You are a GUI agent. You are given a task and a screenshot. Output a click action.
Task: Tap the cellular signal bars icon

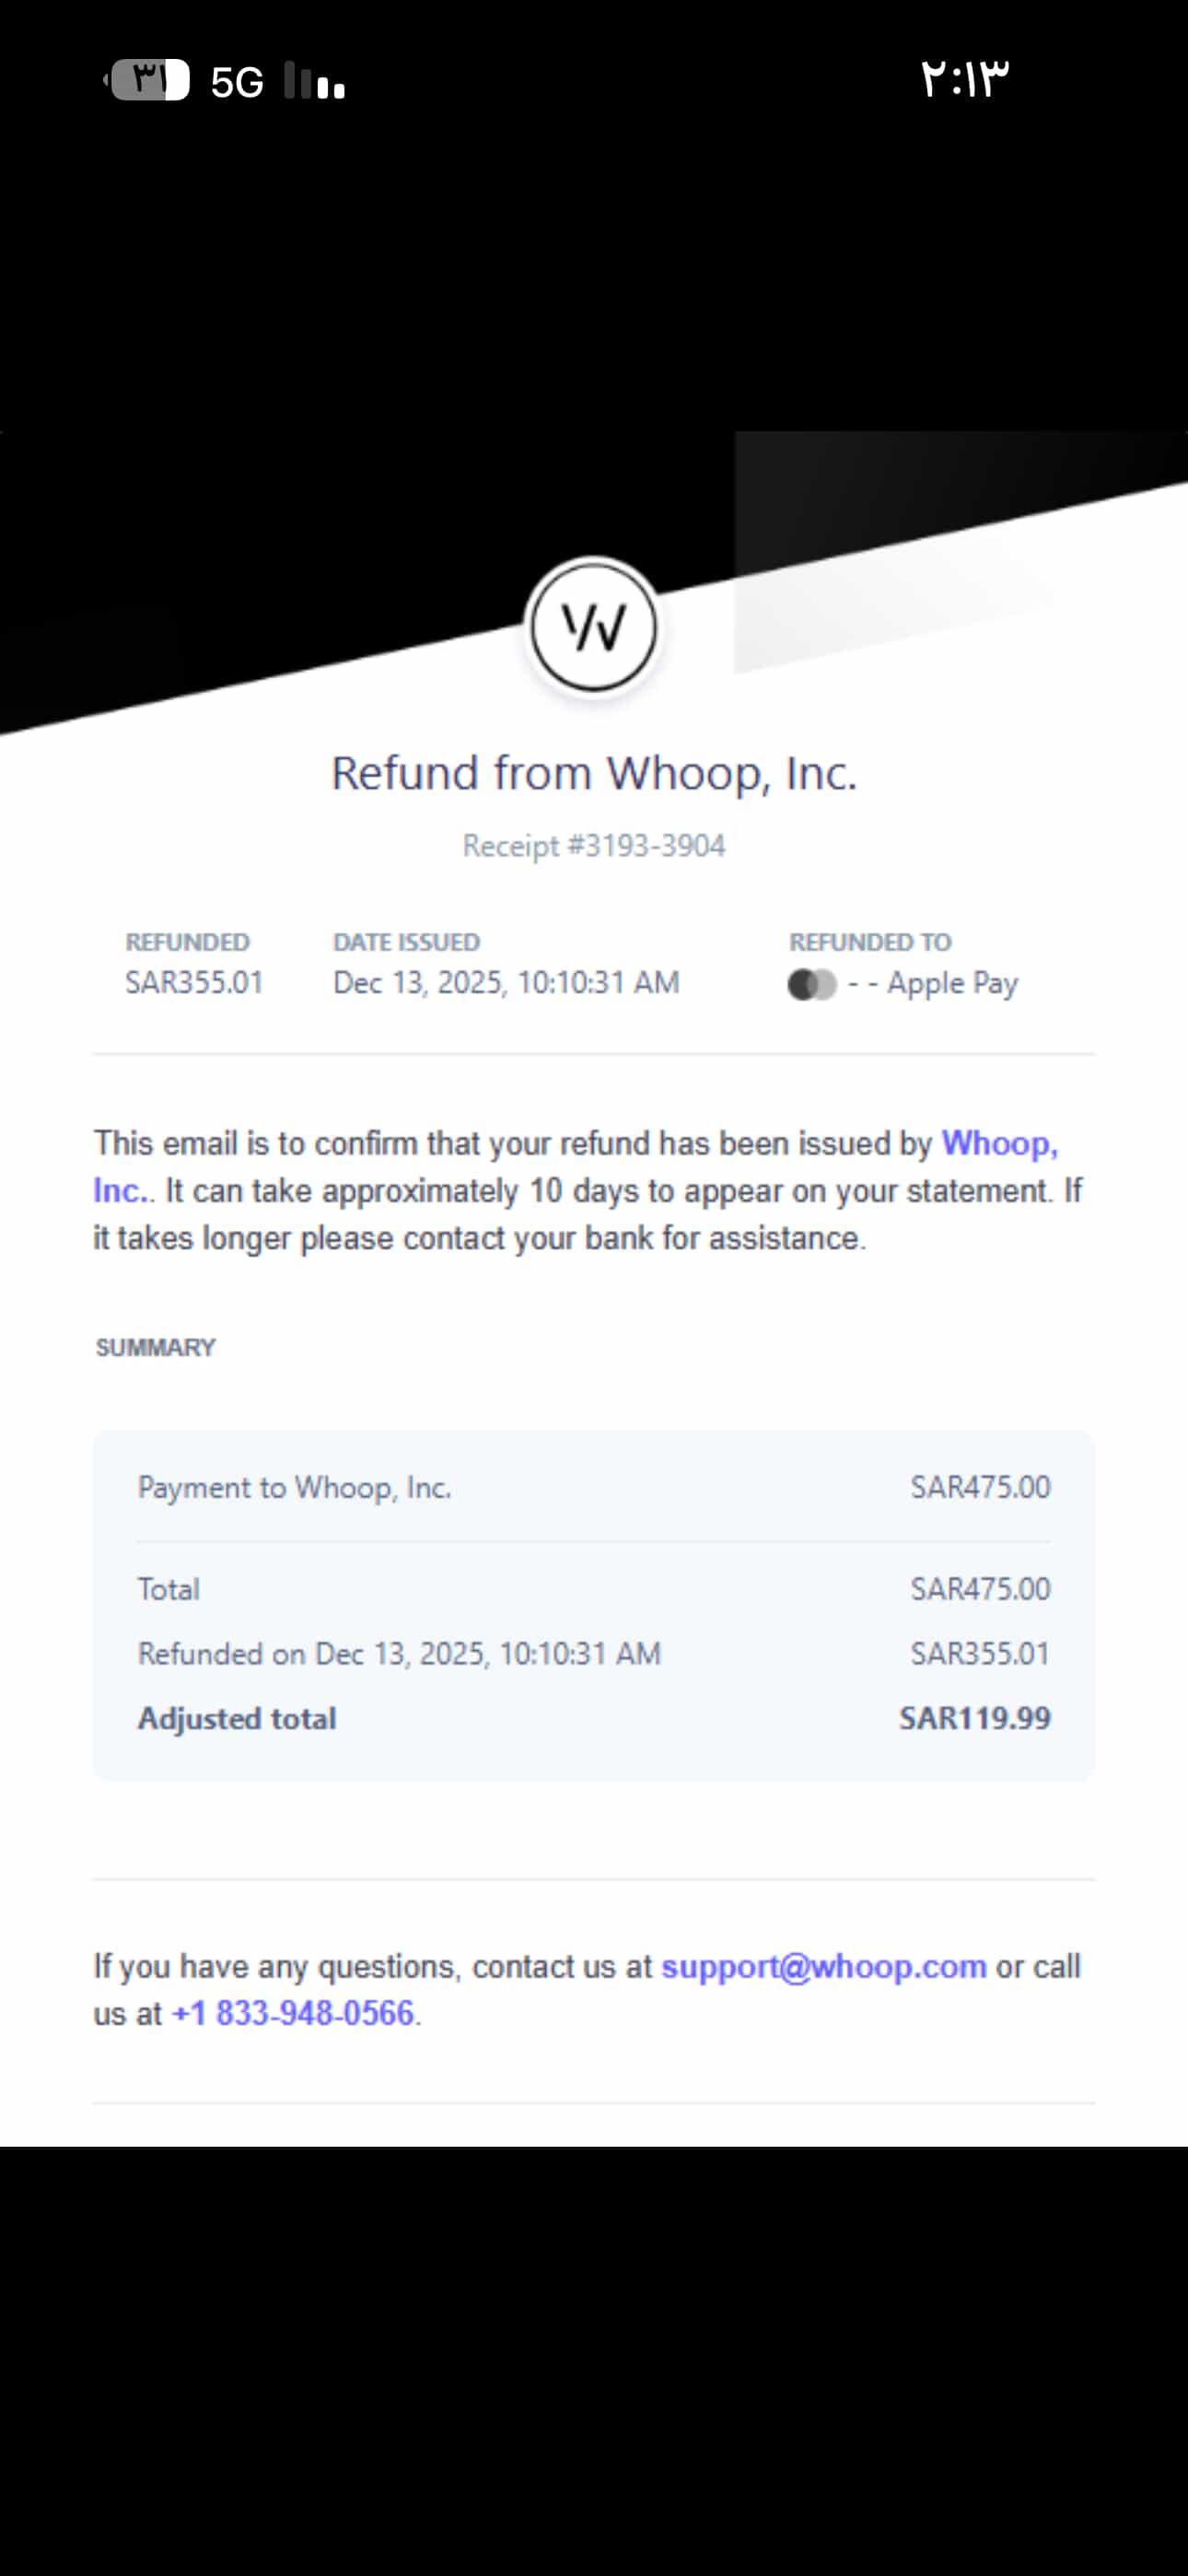coord(314,81)
